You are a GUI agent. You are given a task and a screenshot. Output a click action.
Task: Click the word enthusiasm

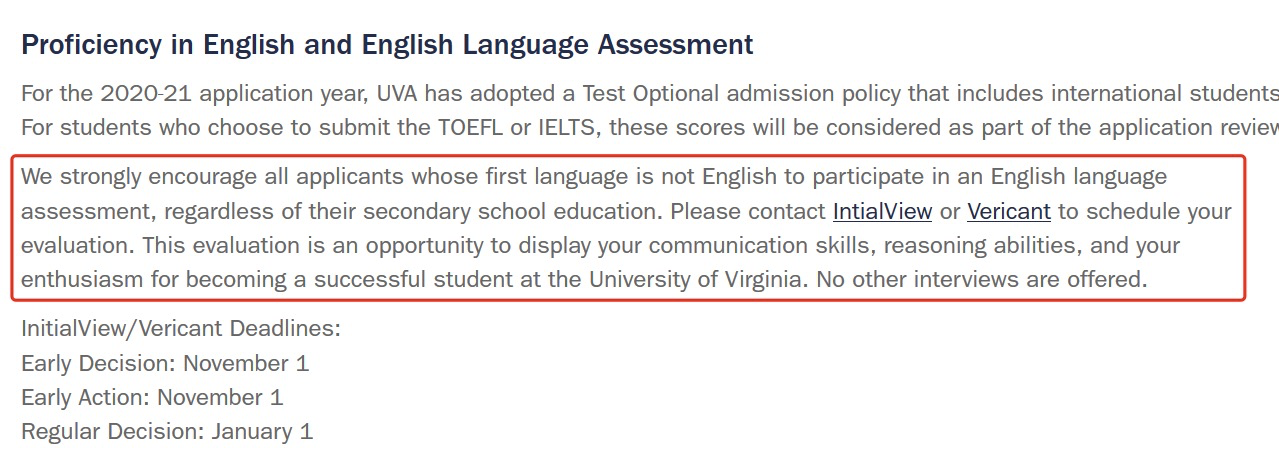pos(82,280)
